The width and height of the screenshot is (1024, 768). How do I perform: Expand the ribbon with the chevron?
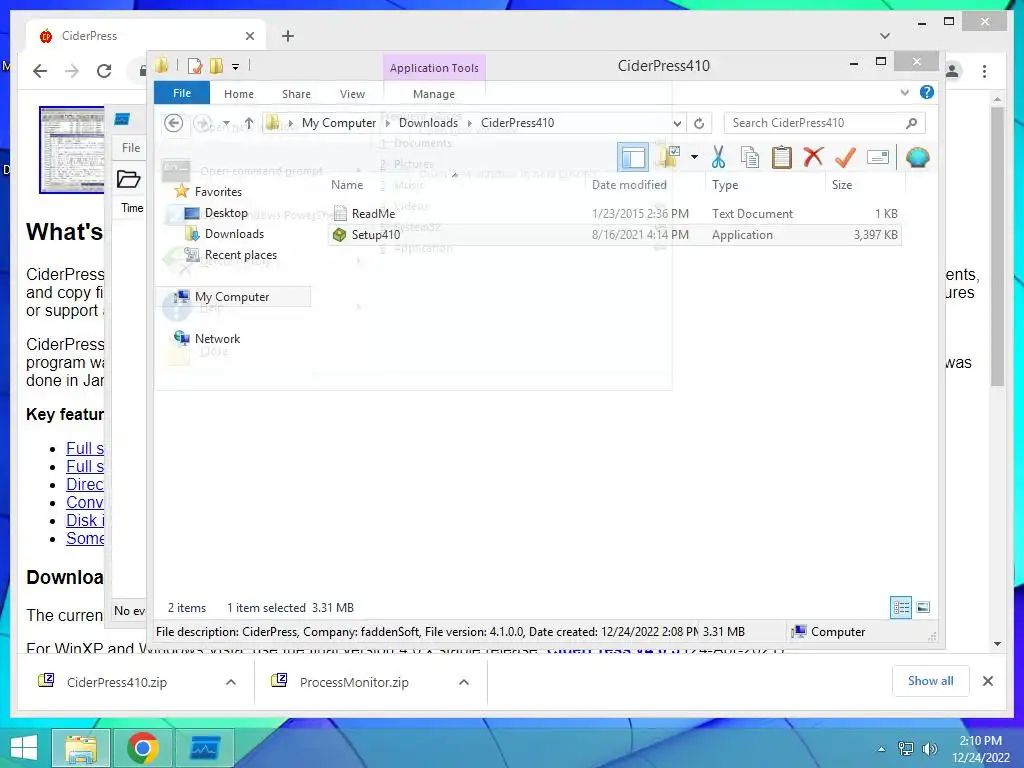coord(904,93)
